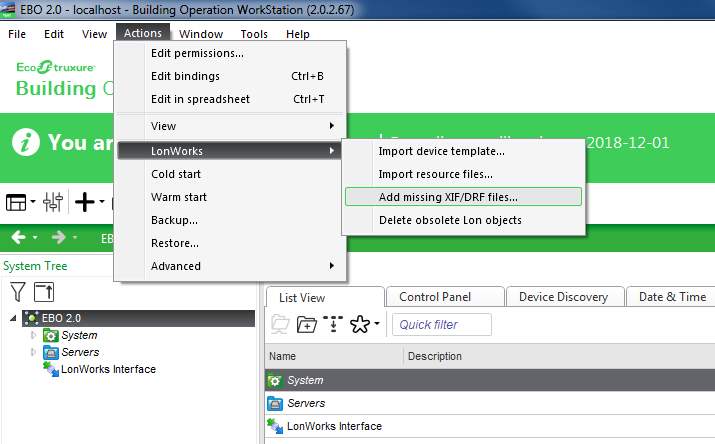Click the back navigation arrow
Screen dimensions: 715x444
click(x=19, y=237)
